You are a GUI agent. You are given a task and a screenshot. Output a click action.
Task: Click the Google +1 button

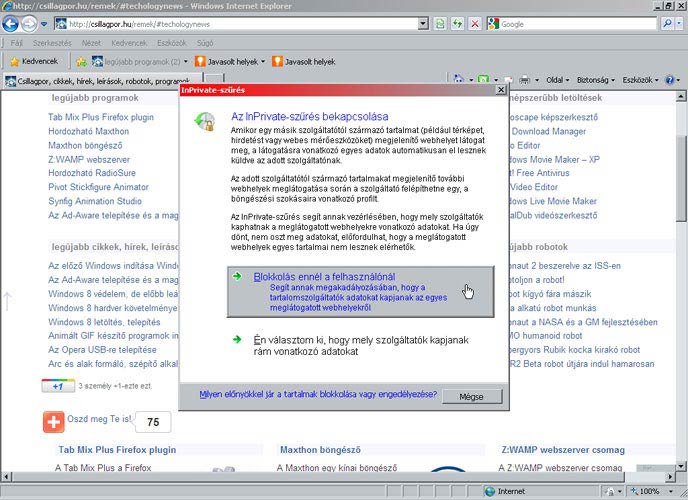[x=58, y=386]
